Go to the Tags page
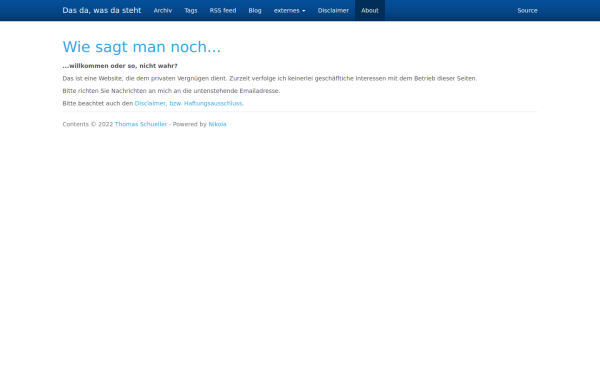This screenshot has height=375, width=600. tap(191, 10)
